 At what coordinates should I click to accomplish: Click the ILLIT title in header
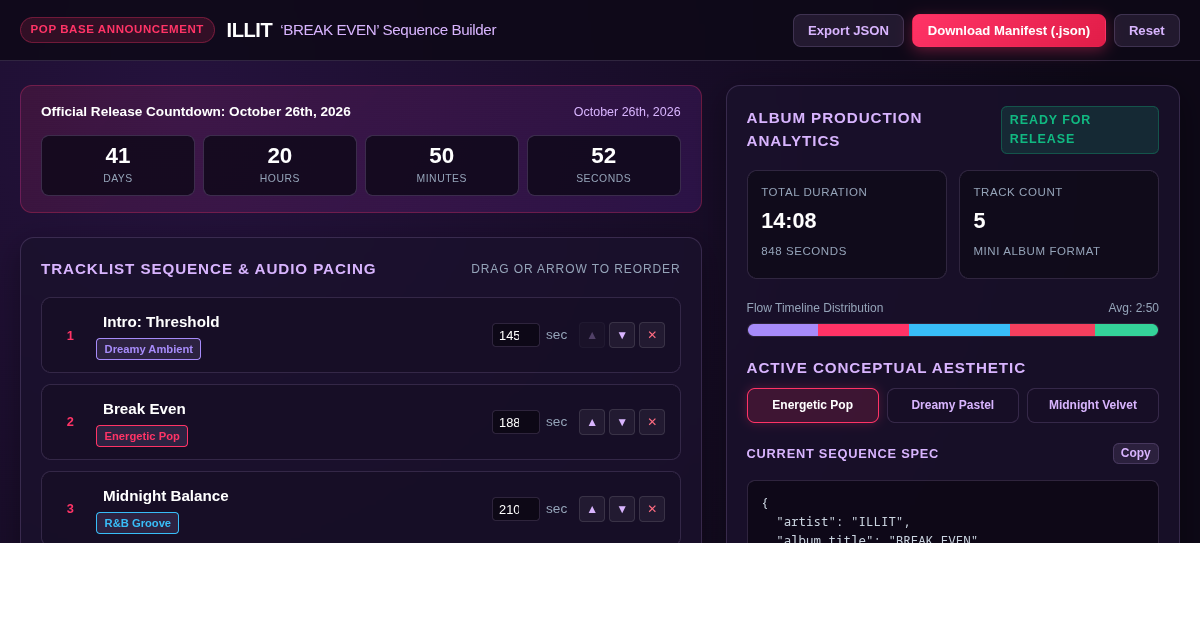pos(249,30)
